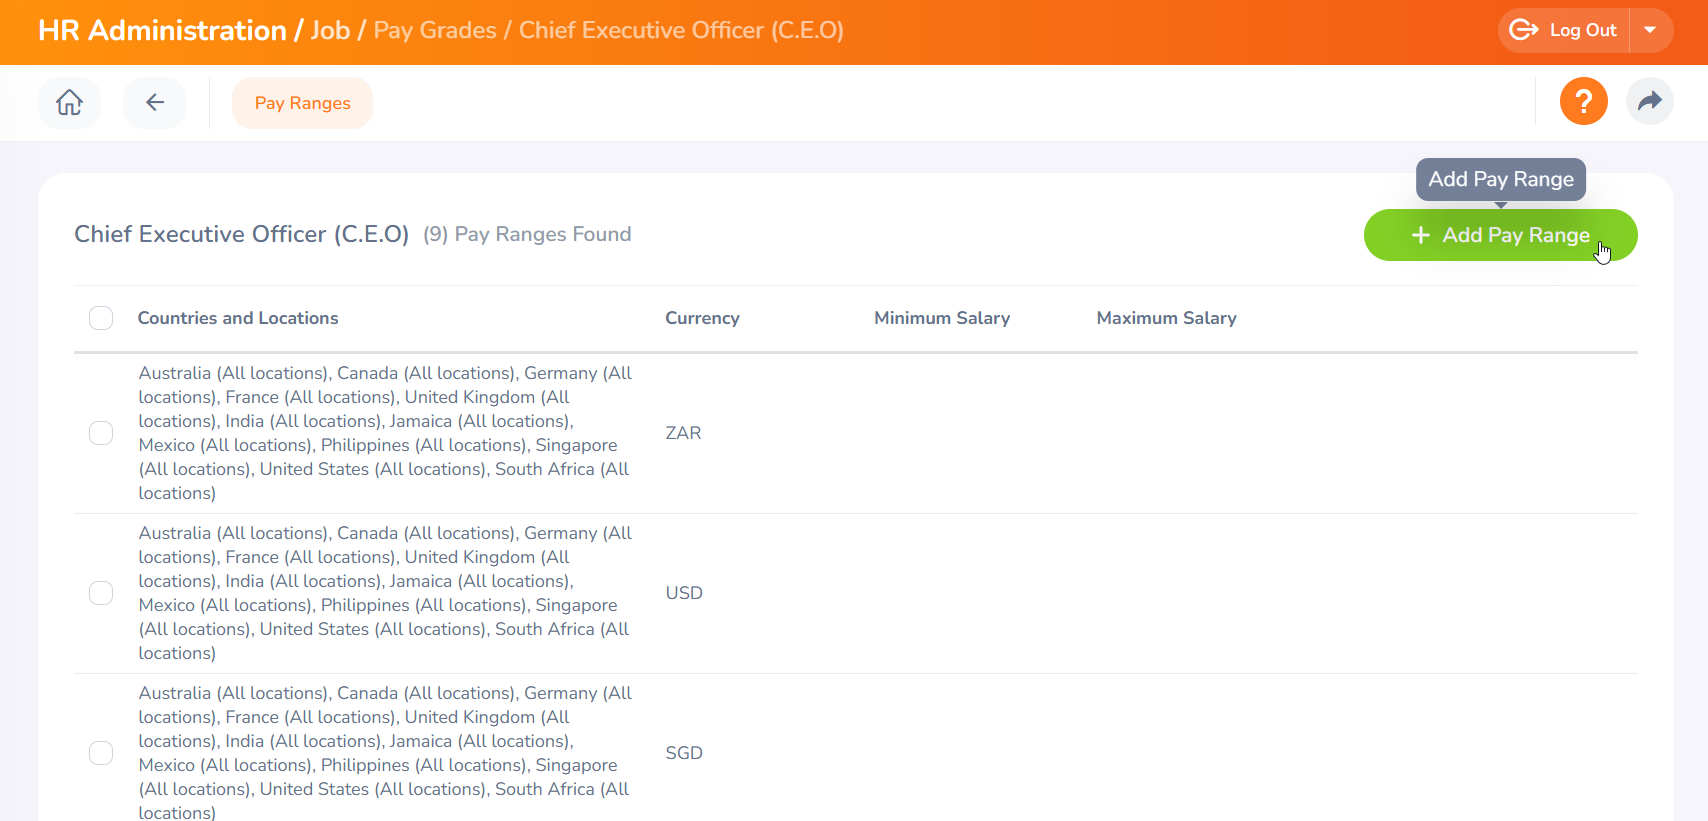The height and width of the screenshot is (821, 1708).
Task: Navigate to HR Administration breadcrumb
Action: tap(162, 30)
